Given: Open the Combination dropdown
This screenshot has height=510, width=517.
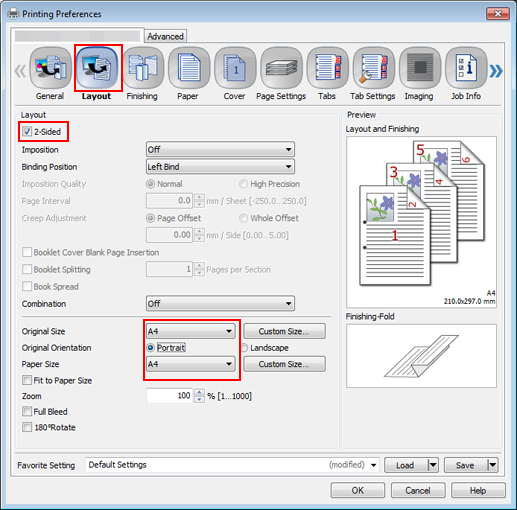Looking at the screenshot, I should coord(220,304).
